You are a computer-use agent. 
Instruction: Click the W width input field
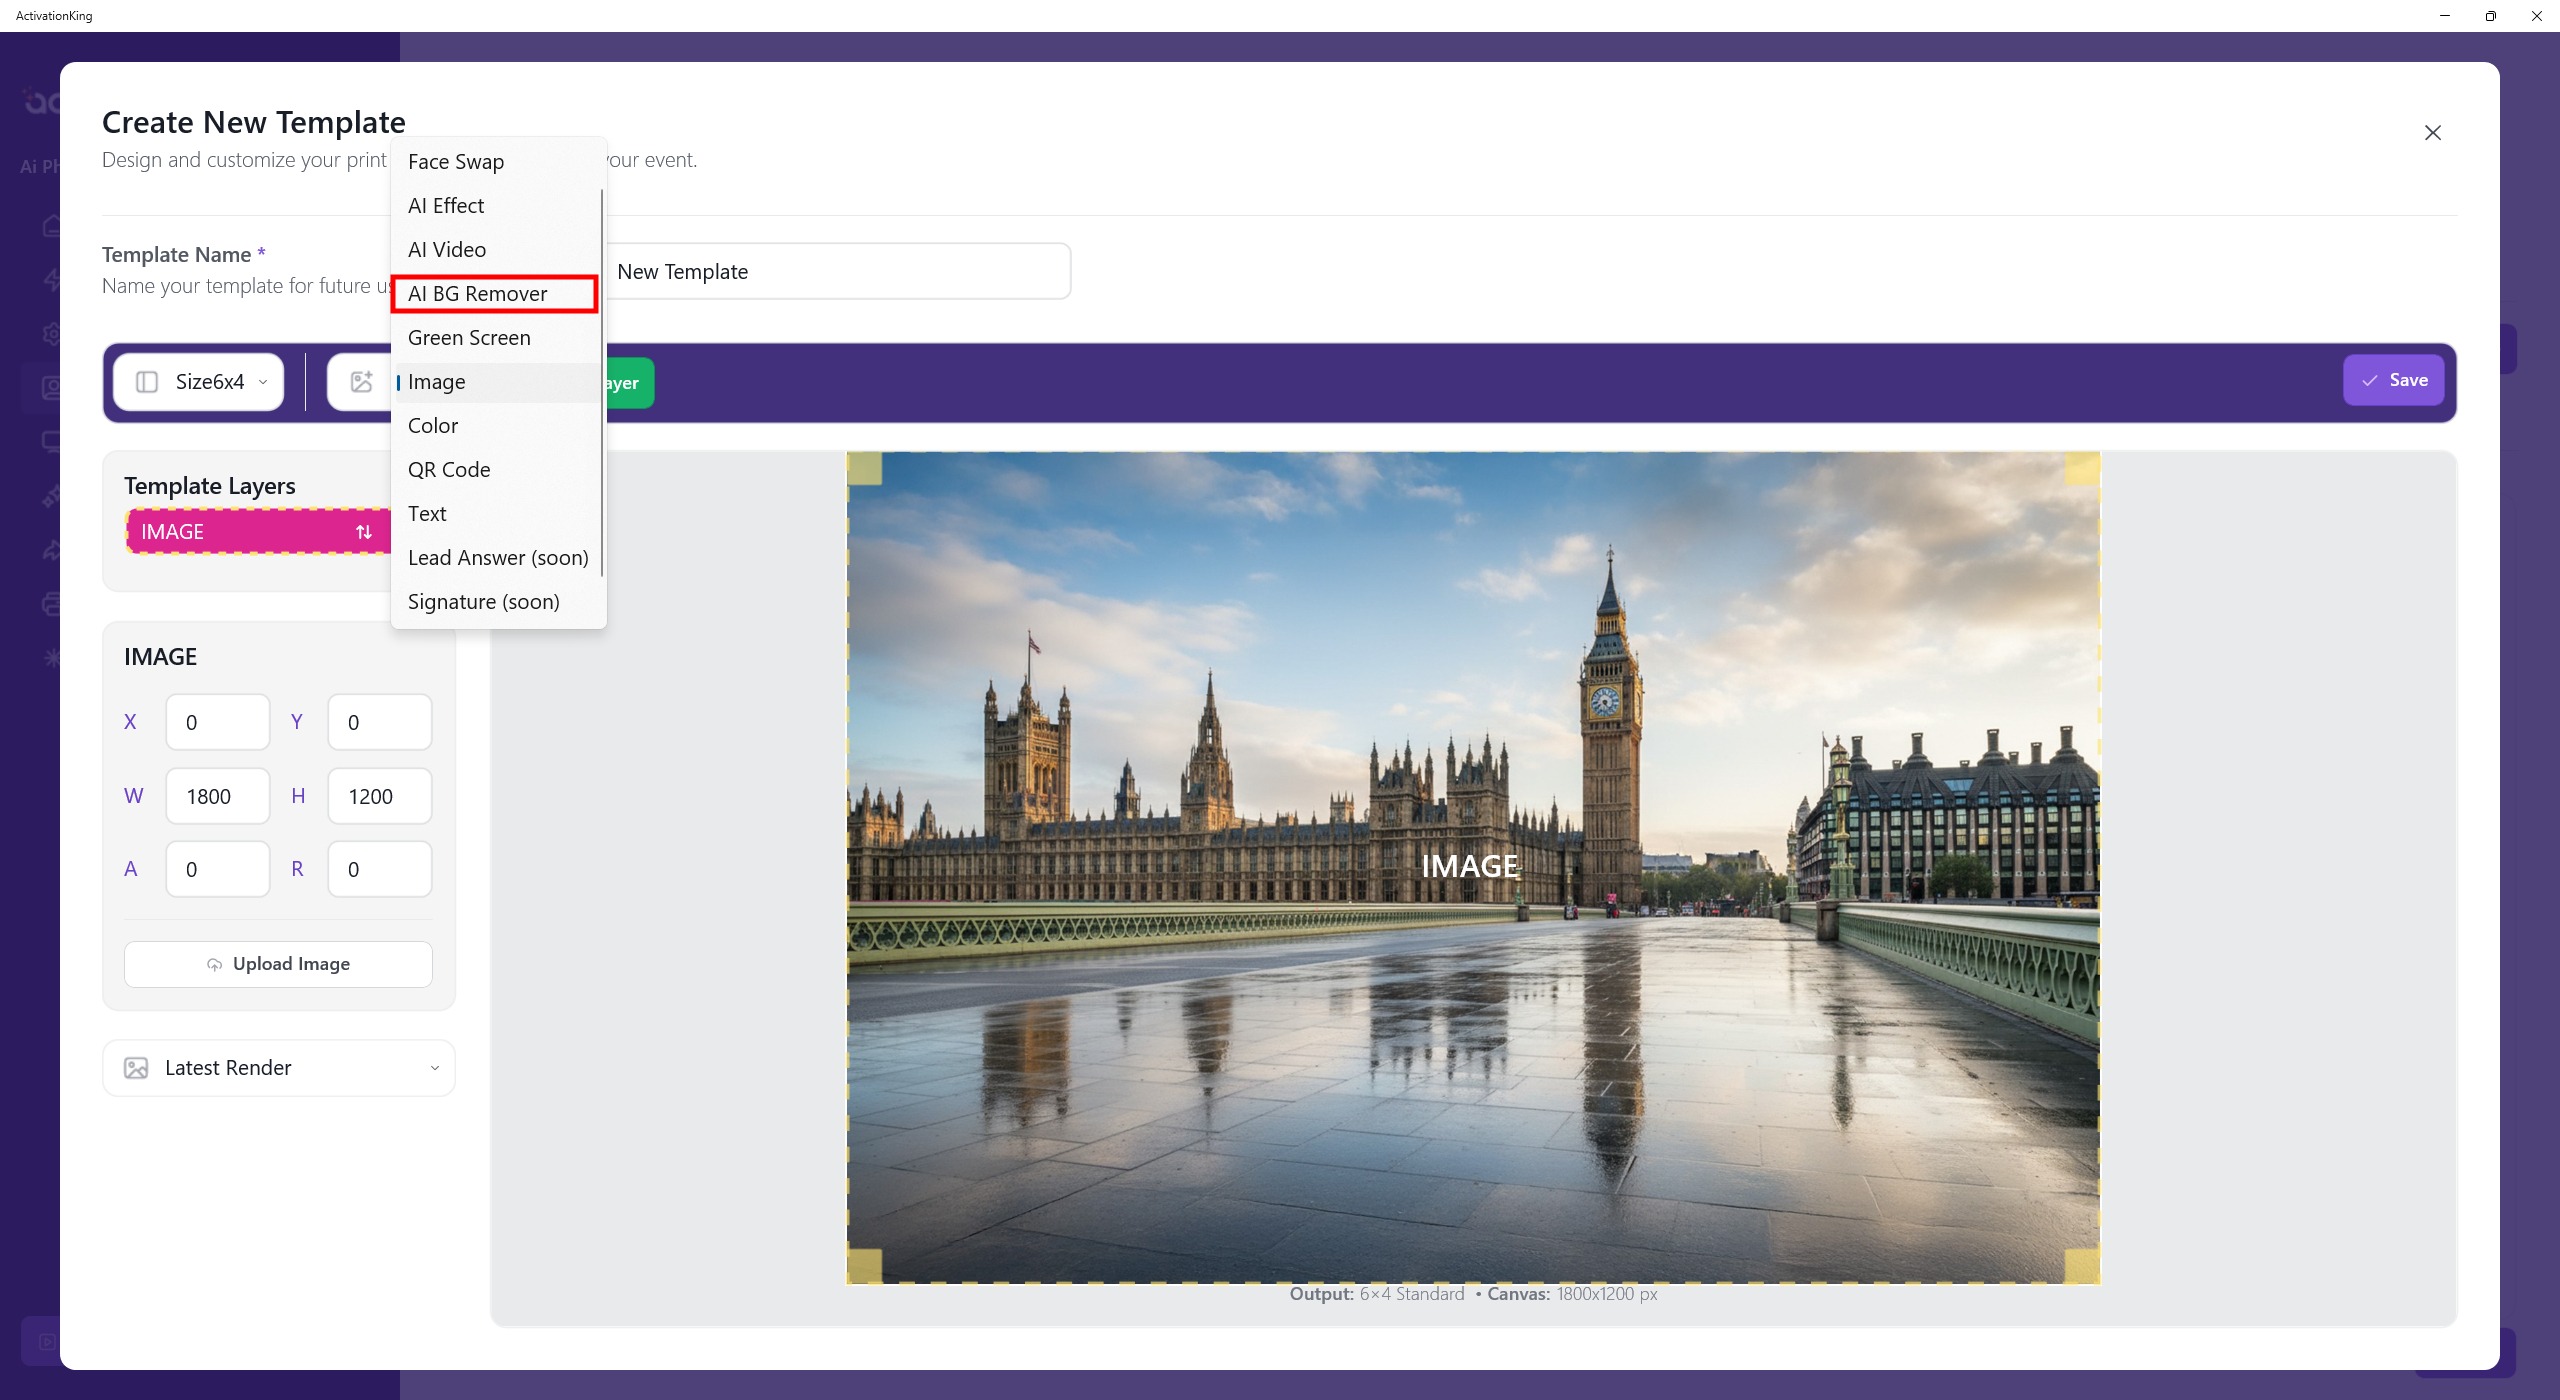click(218, 797)
